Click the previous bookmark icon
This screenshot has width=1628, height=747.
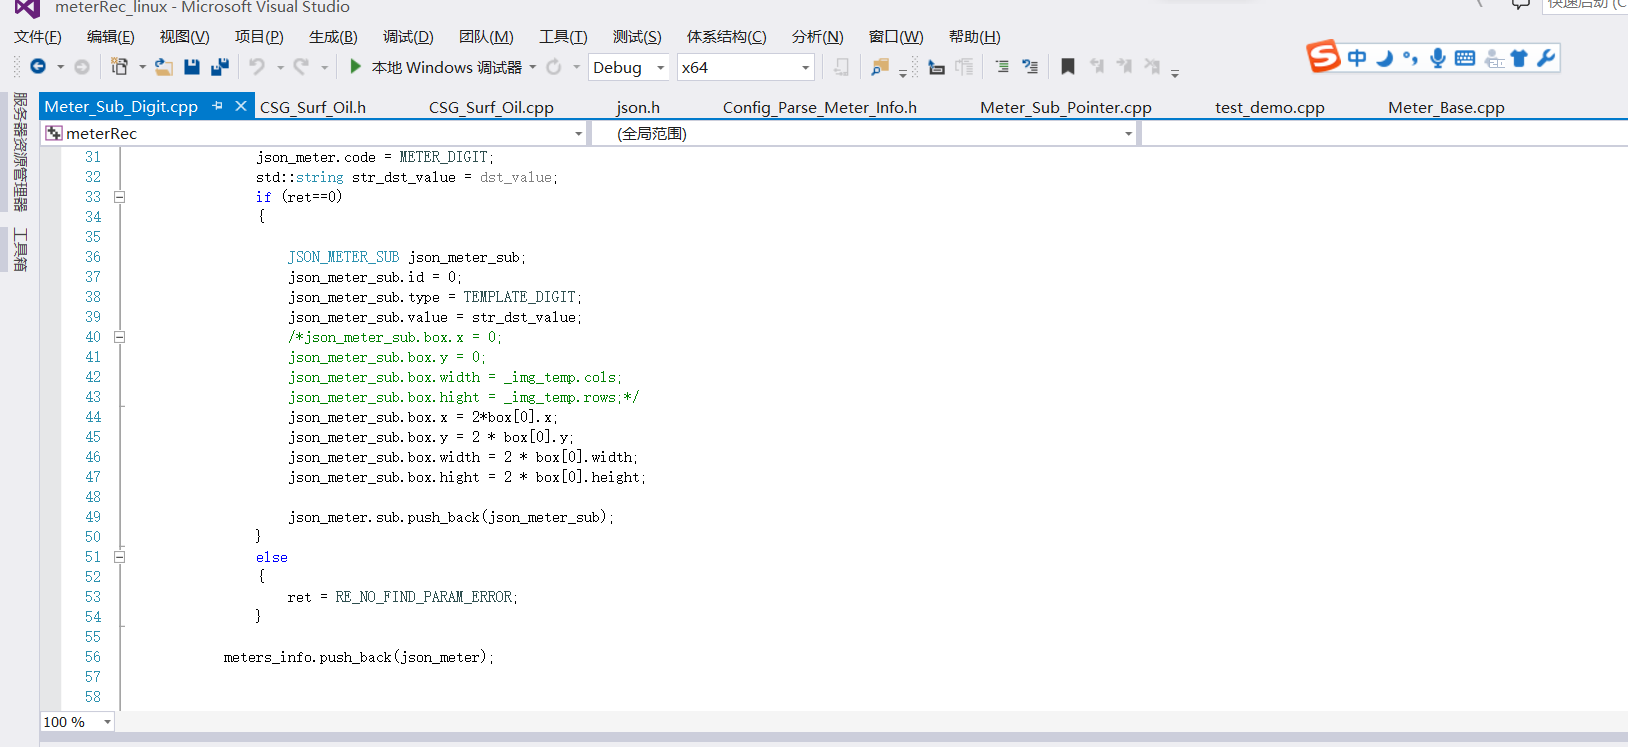point(1096,67)
